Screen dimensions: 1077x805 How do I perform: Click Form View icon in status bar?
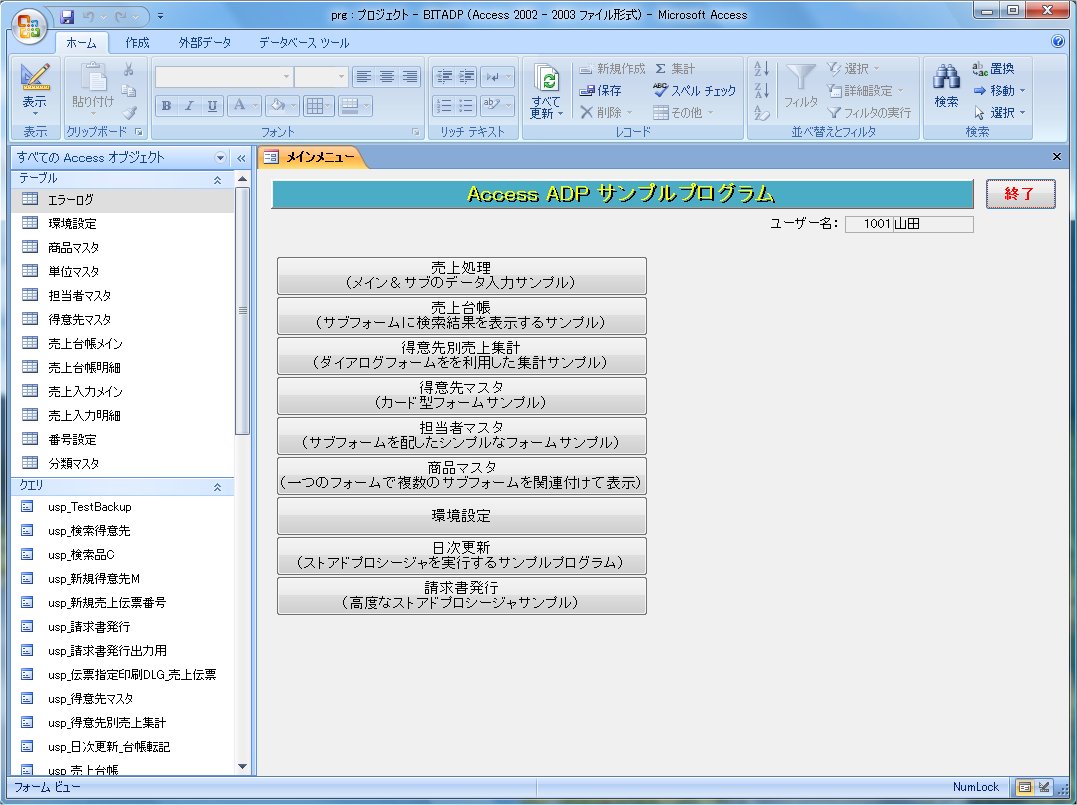coord(1024,787)
